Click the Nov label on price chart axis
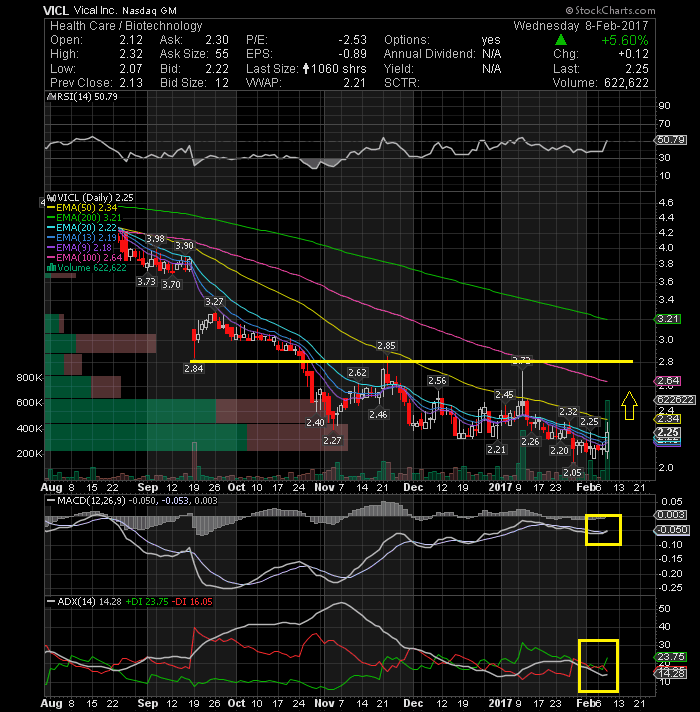Screen dimensions: 700x712 pyautogui.click(x=324, y=487)
